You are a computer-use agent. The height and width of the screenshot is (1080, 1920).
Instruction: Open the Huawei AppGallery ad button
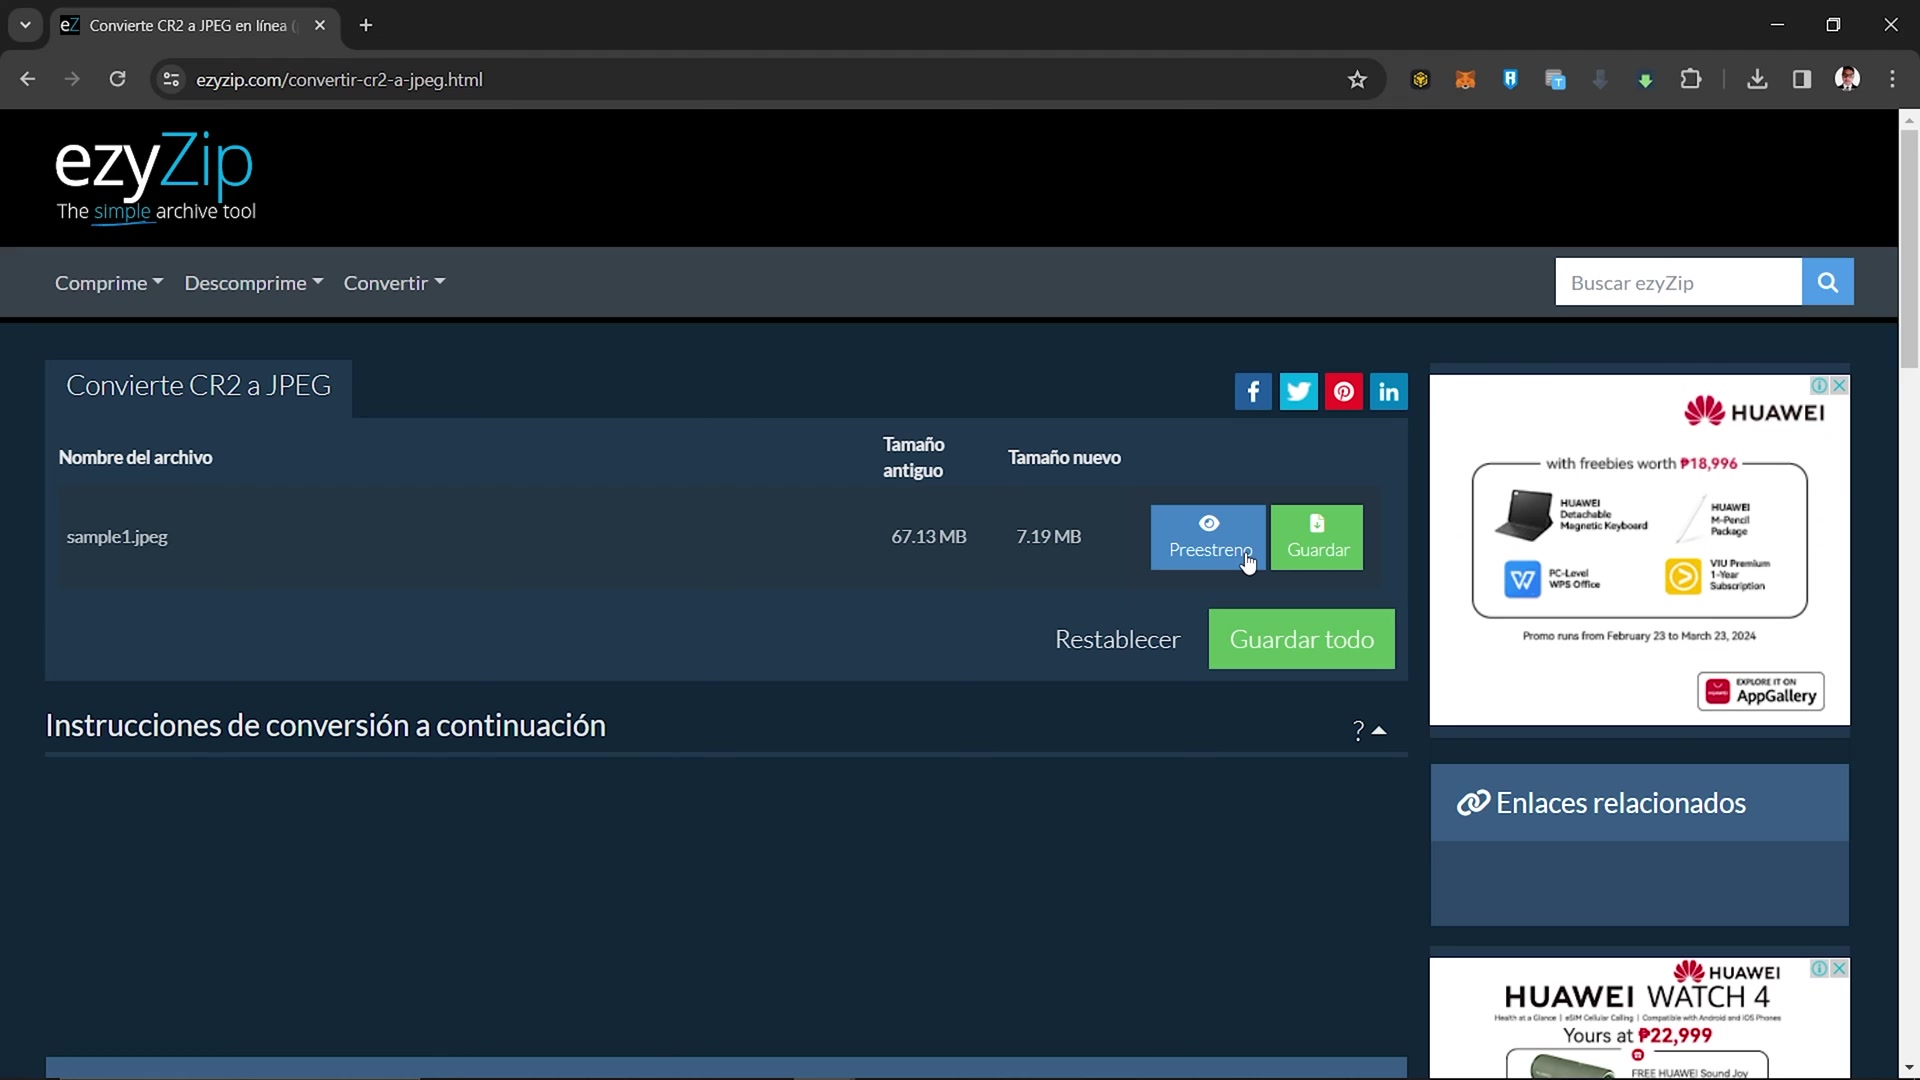pos(1760,692)
